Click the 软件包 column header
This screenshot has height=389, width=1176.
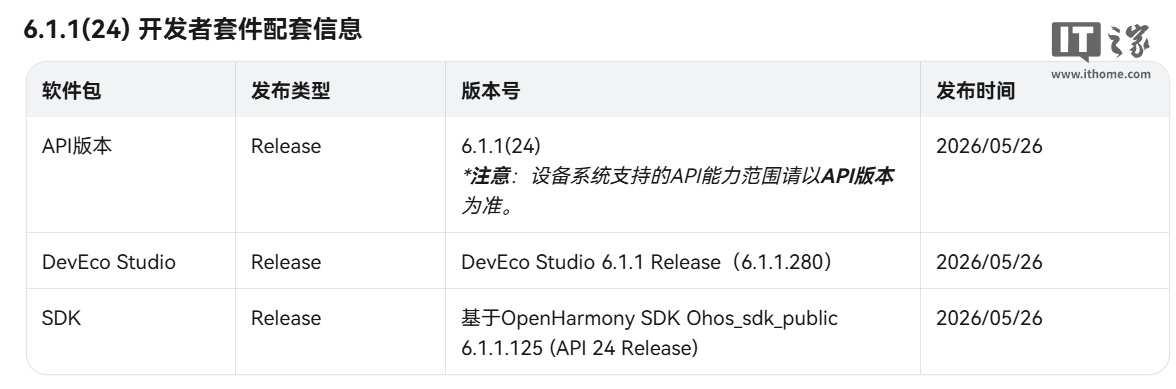click(x=71, y=91)
